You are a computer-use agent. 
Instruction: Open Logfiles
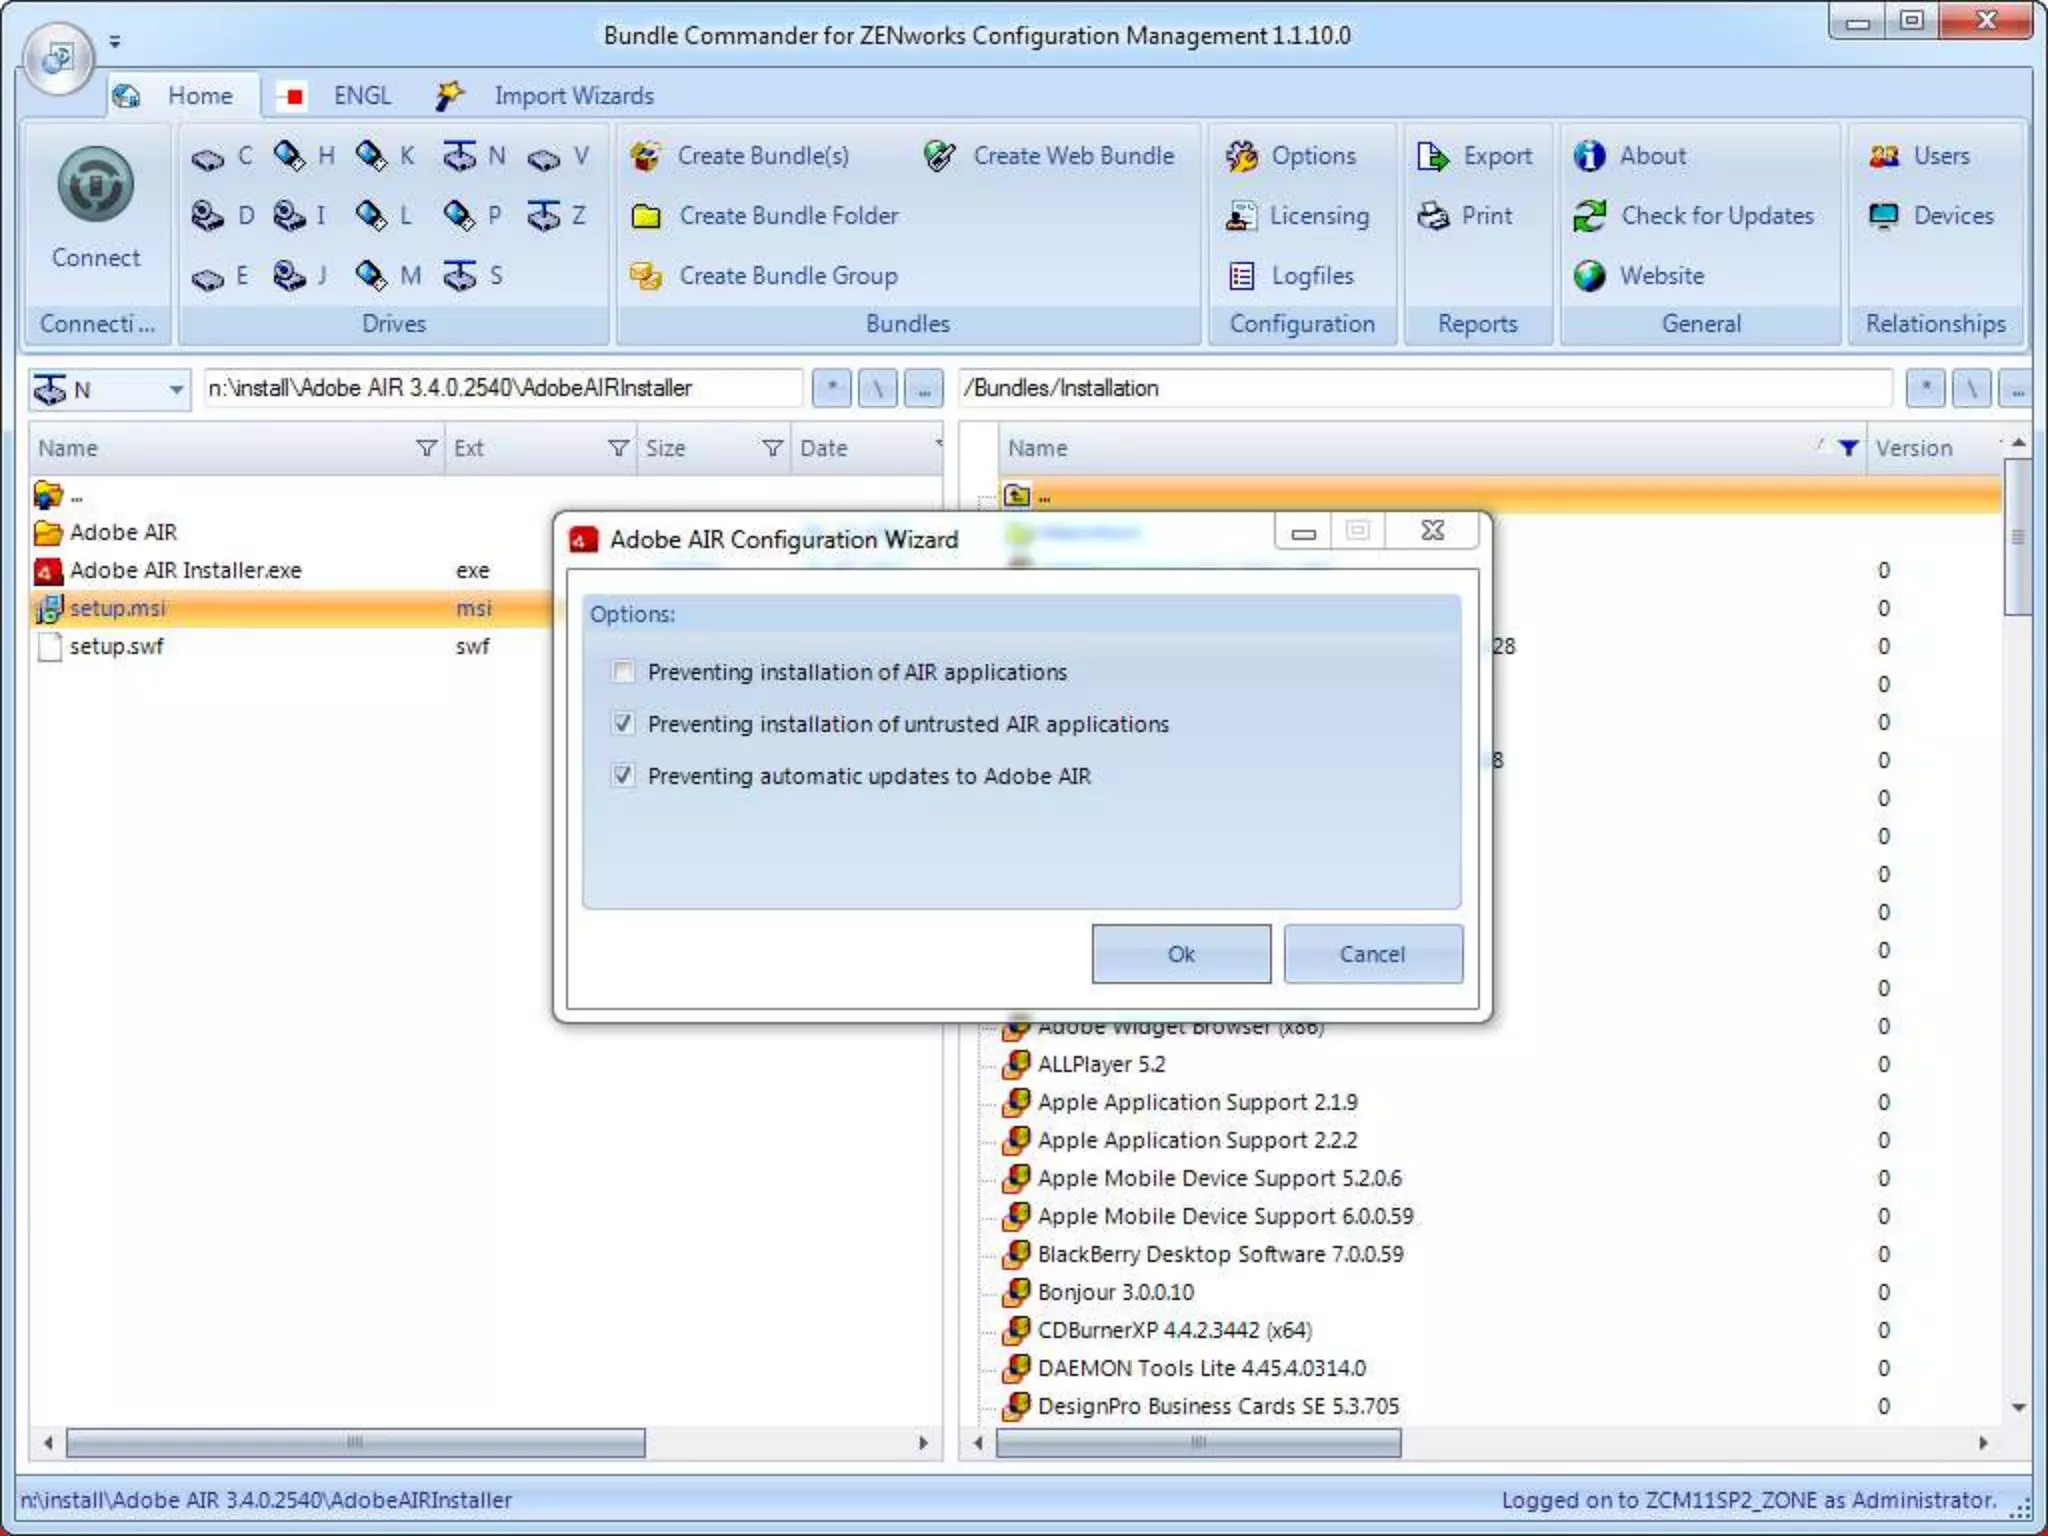pos(1290,276)
